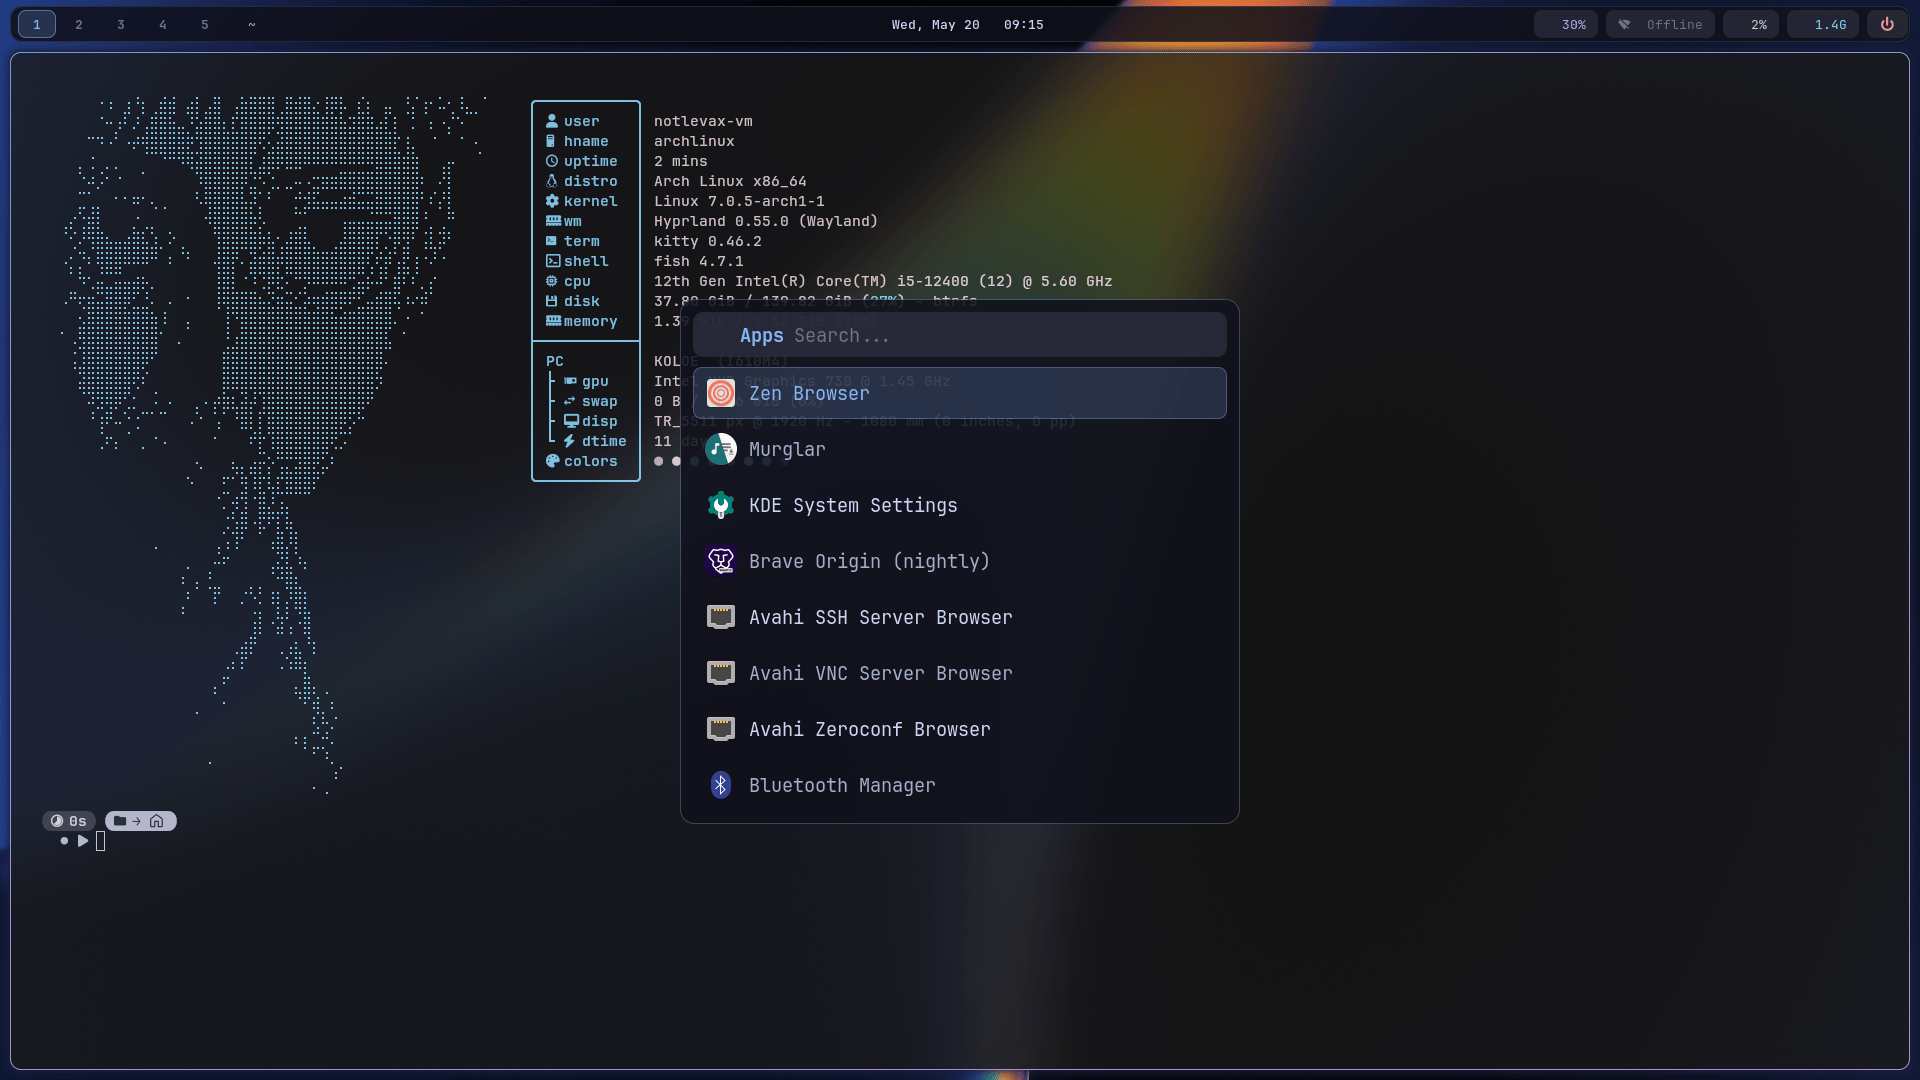Viewport: 1920px width, 1080px height.
Task: Click the colors palette icon in the terminal
Action: tap(552, 461)
